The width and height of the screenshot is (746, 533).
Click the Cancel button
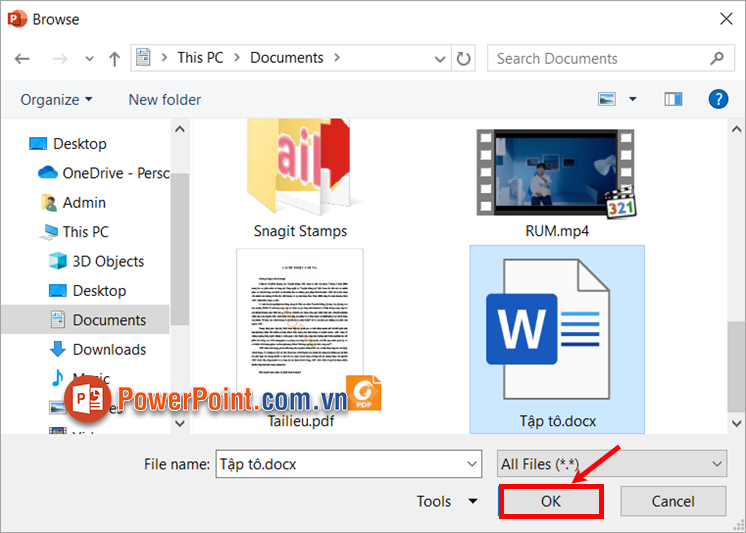click(x=673, y=502)
